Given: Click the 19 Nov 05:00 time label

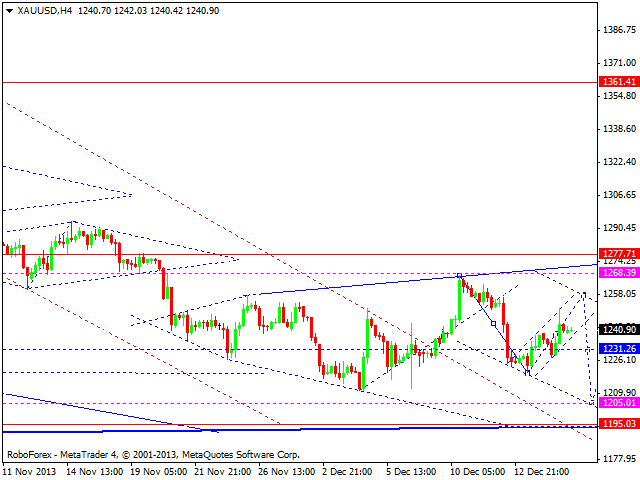Looking at the screenshot, I should coord(159,472).
